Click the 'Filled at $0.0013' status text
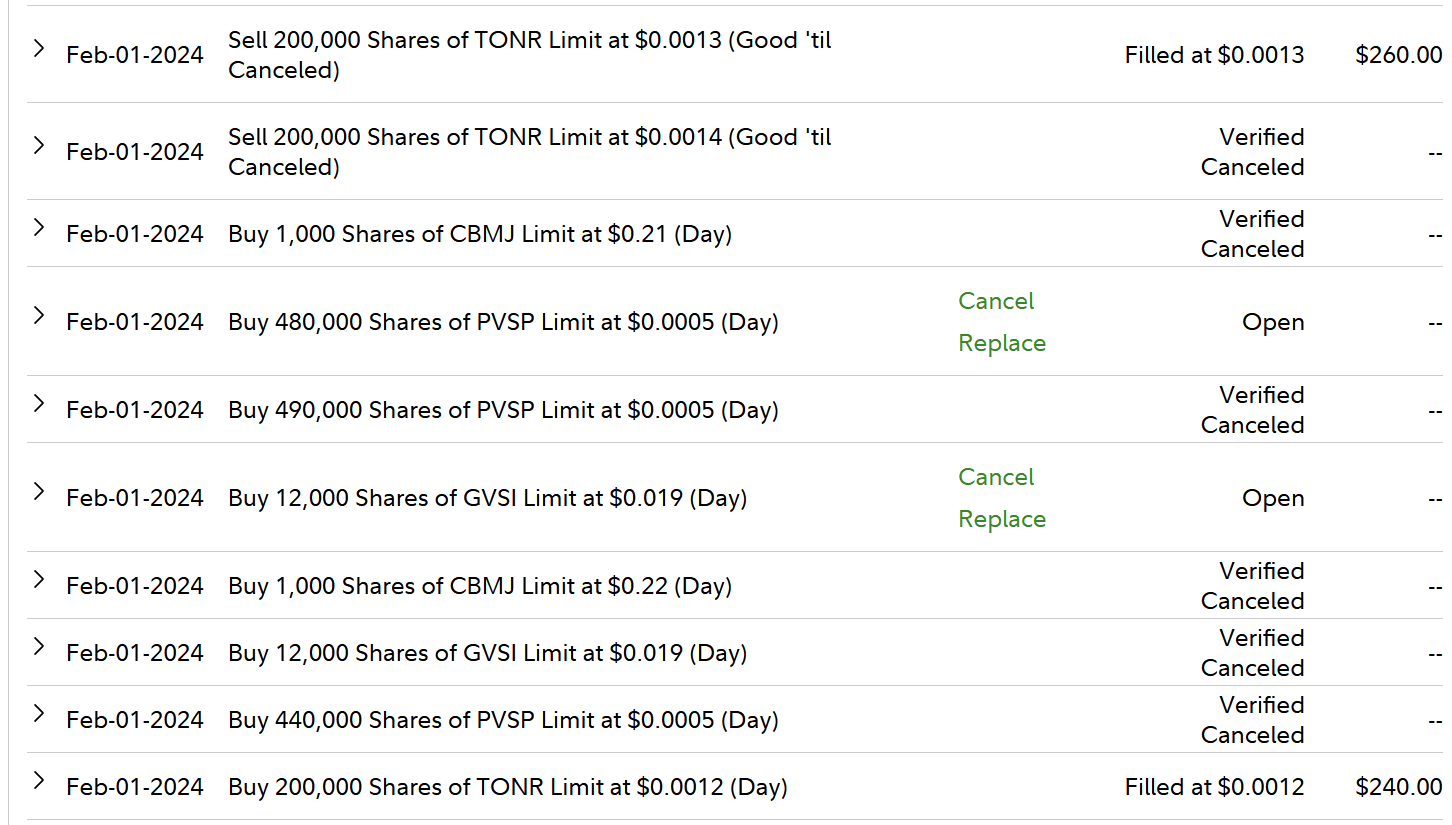This screenshot has height=825, width=1452. point(1213,55)
